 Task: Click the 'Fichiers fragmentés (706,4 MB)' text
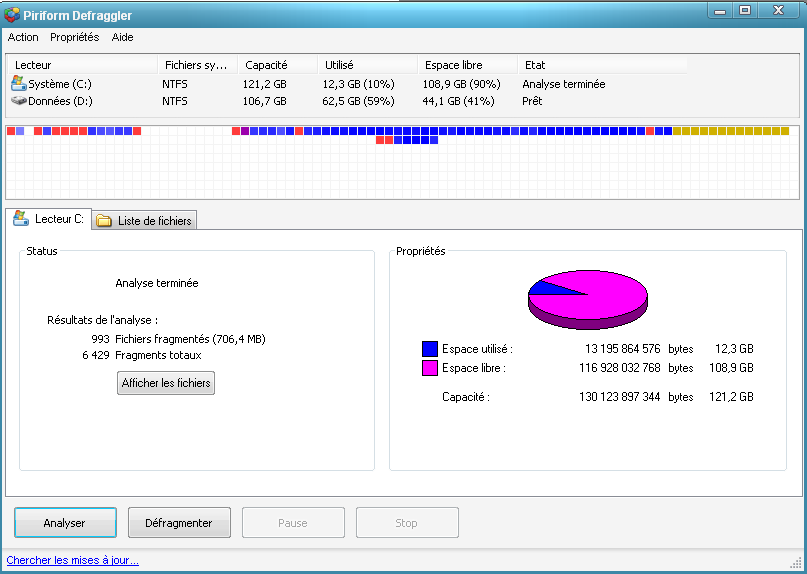190,339
